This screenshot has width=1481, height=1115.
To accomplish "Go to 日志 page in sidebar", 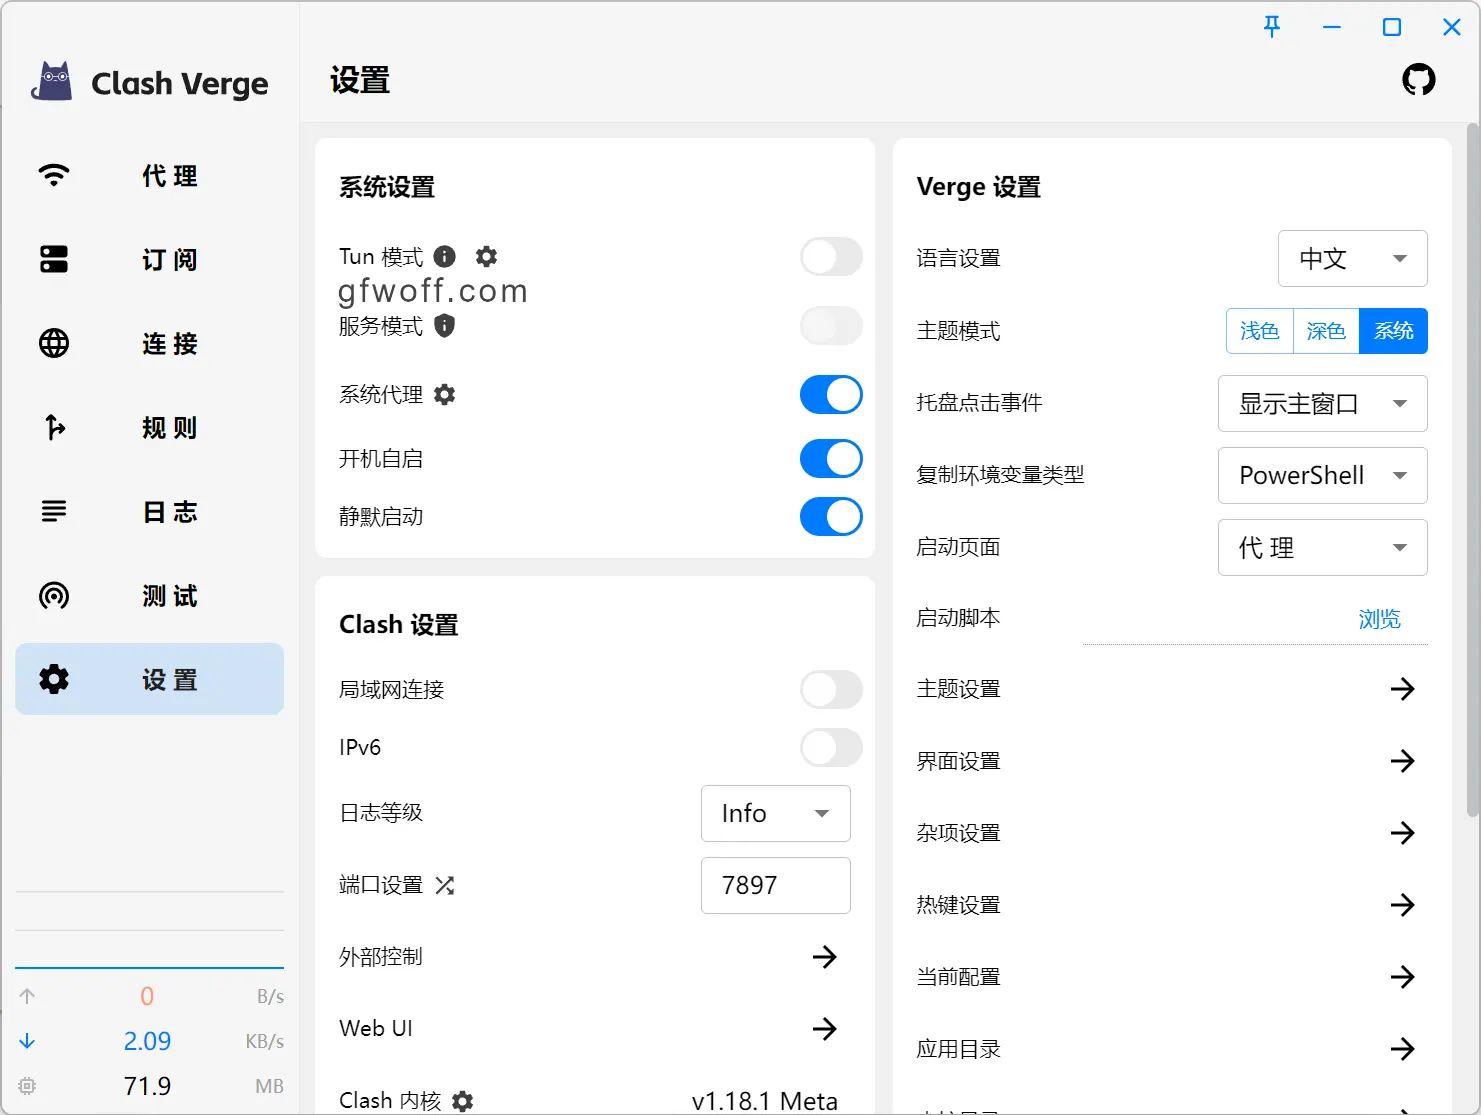I will coord(150,512).
